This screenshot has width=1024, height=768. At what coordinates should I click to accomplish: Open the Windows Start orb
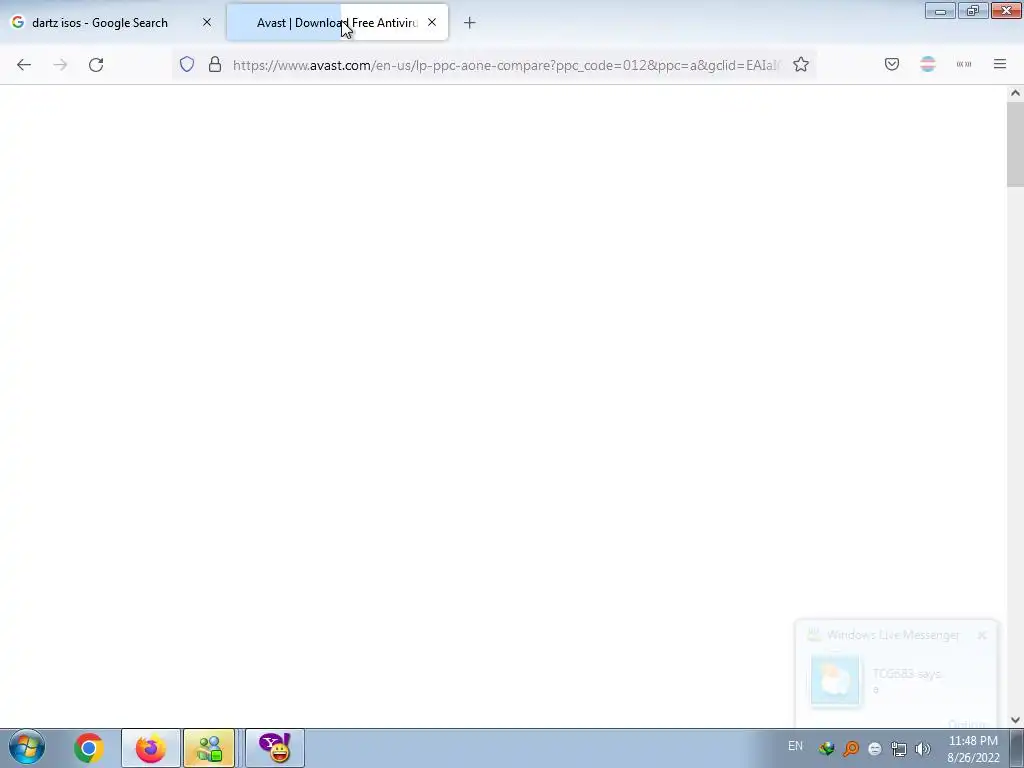pos(27,748)
